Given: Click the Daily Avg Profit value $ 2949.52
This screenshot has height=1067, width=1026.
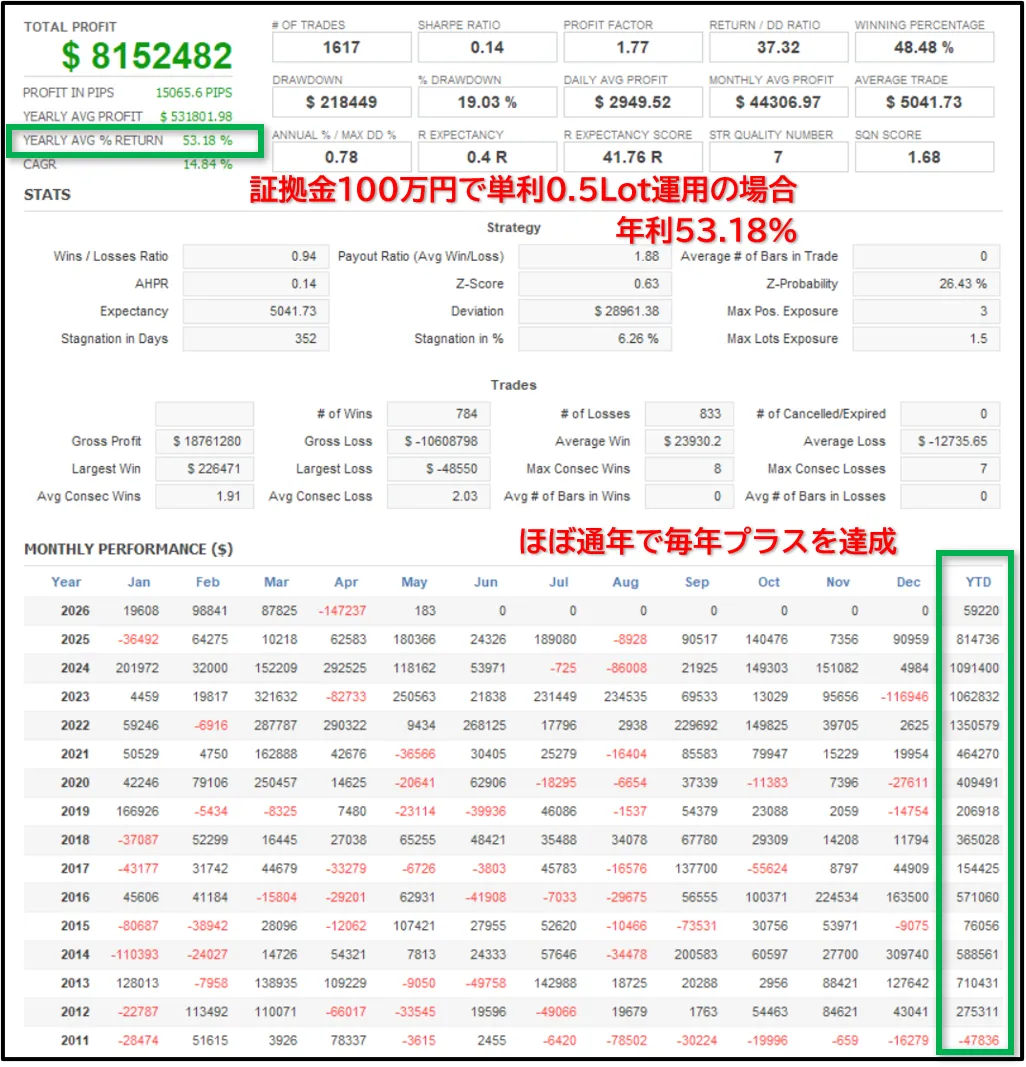Looking at the screenshot, I should tap(633, 102).
